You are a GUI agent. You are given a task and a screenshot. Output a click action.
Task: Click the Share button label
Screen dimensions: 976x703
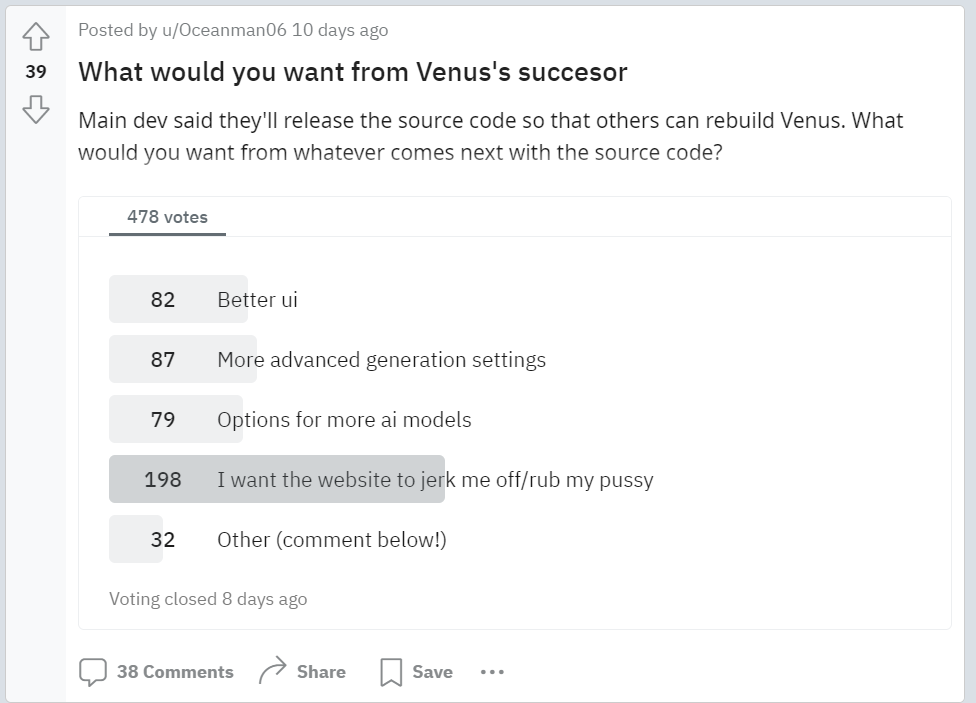[x=321, y=672]
